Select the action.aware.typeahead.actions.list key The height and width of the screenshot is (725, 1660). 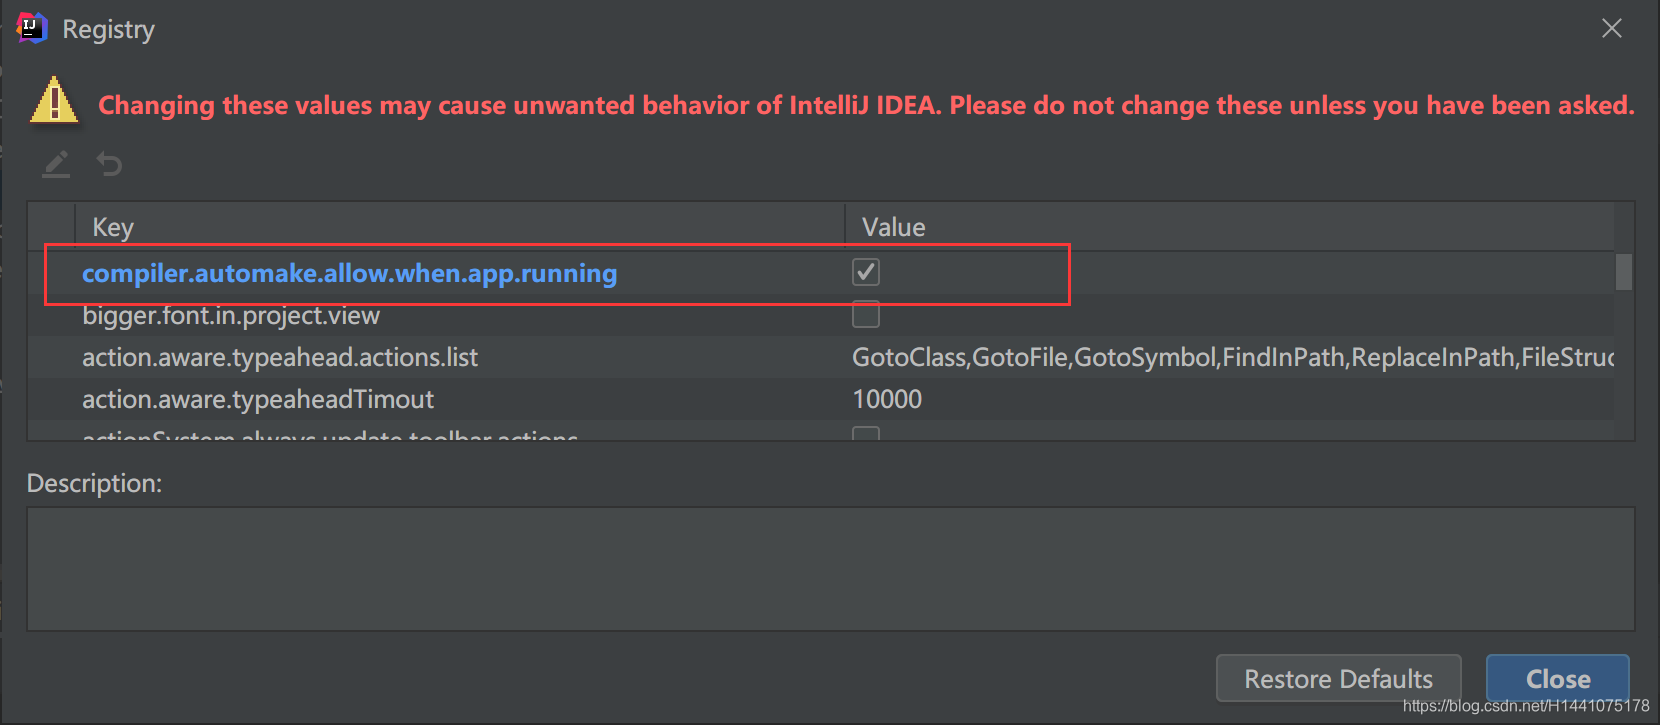click(280, 358)
